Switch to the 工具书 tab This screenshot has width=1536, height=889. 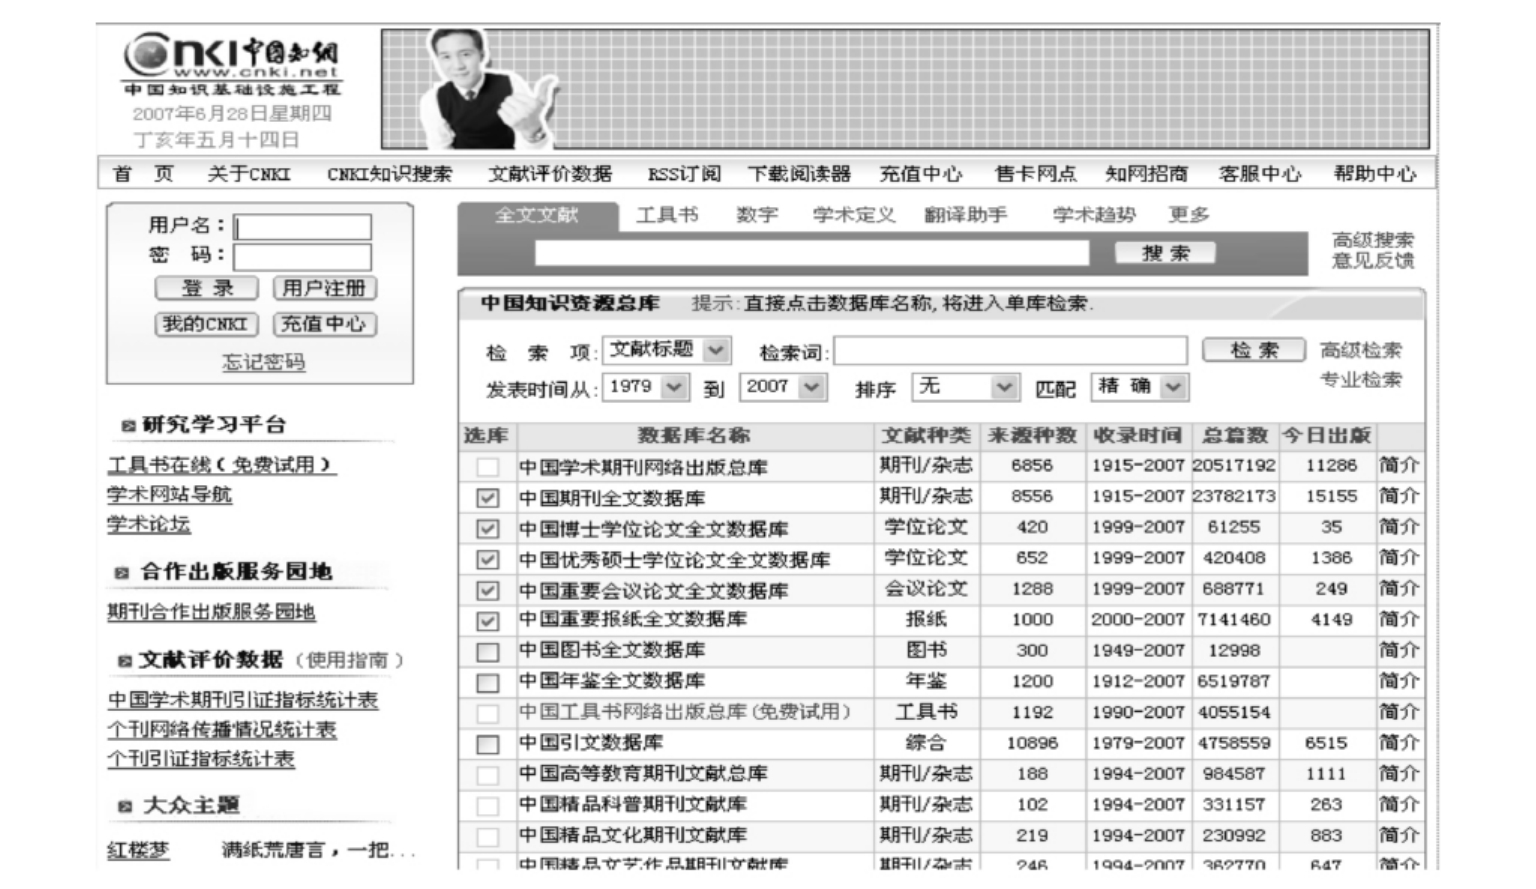(x=667, y=215)
